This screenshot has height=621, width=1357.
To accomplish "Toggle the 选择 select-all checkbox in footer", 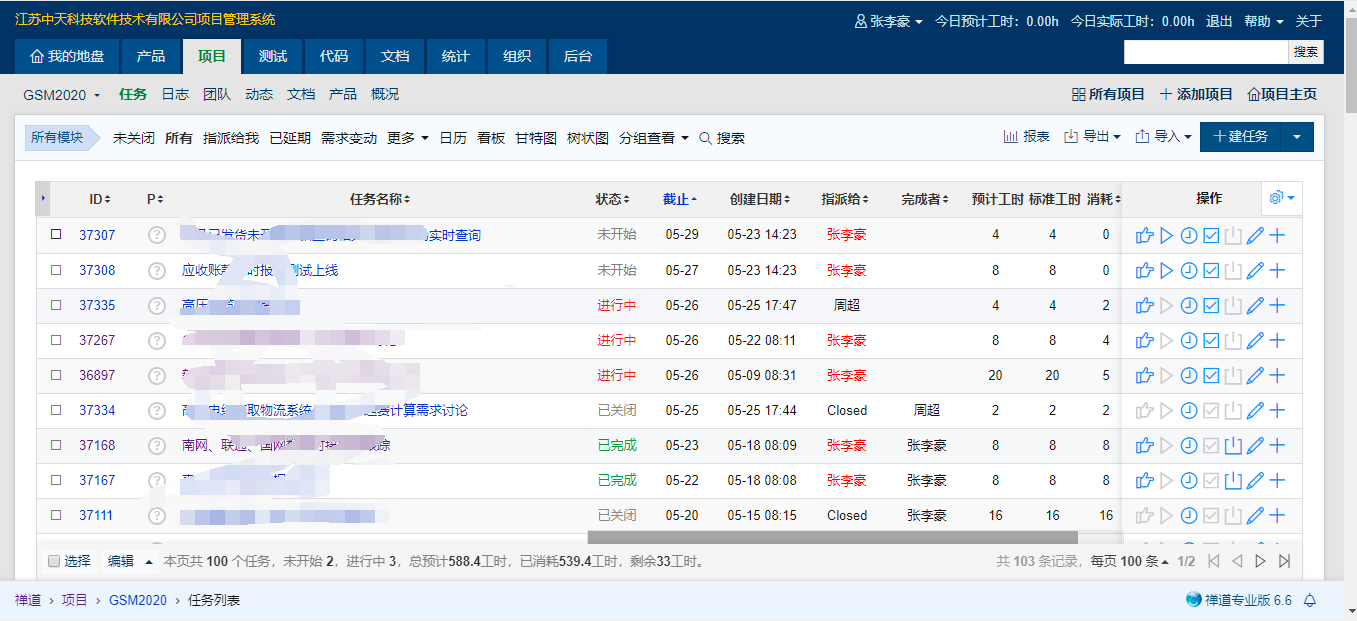I will point(54,562).
